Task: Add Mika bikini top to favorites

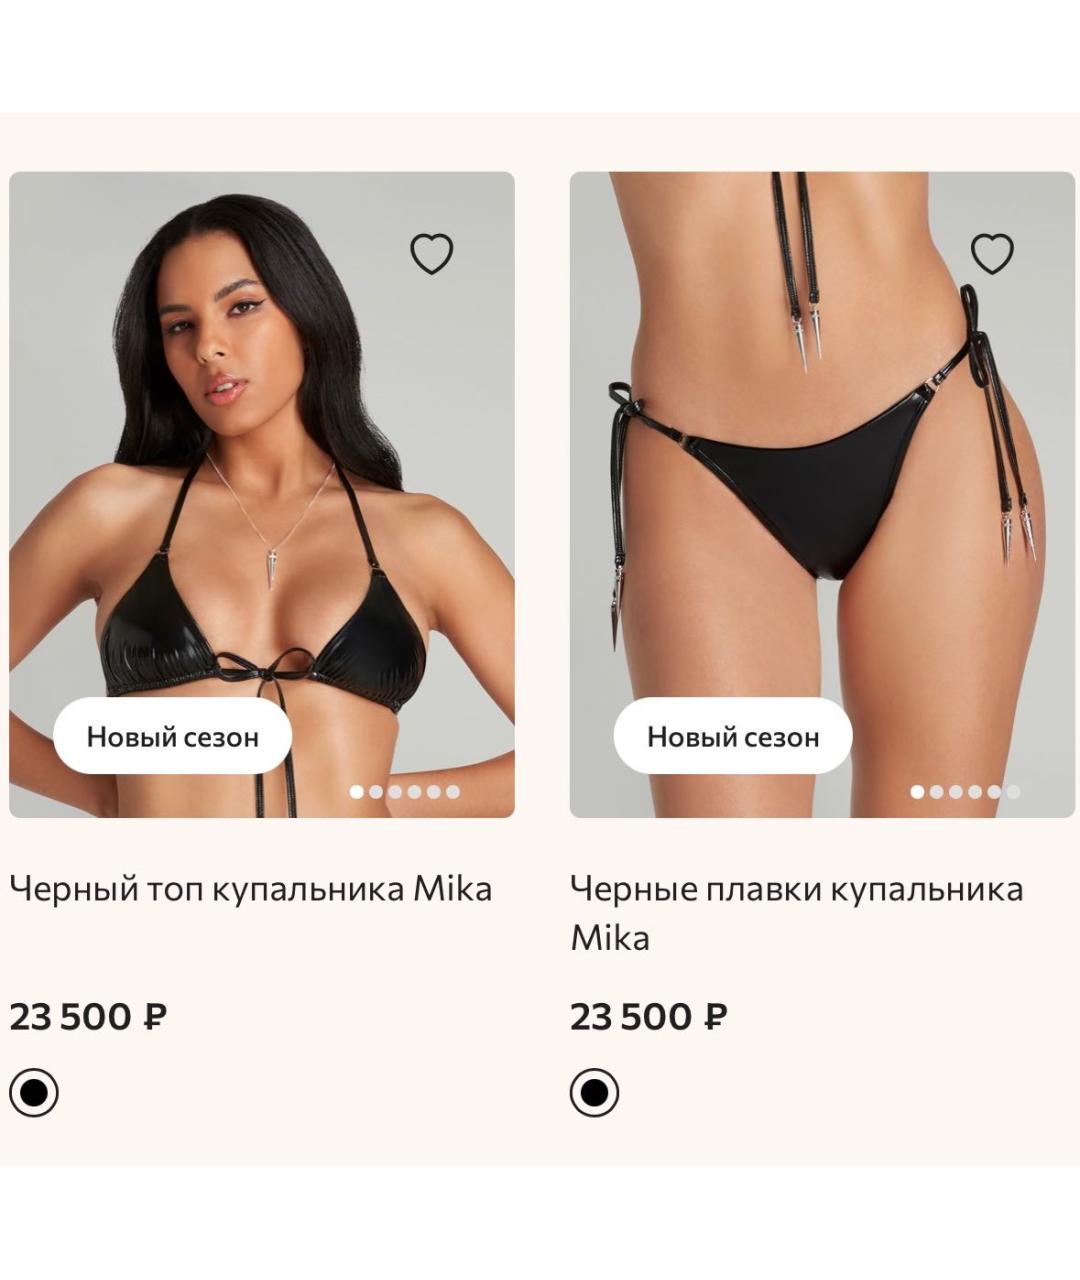Action: 432,254
